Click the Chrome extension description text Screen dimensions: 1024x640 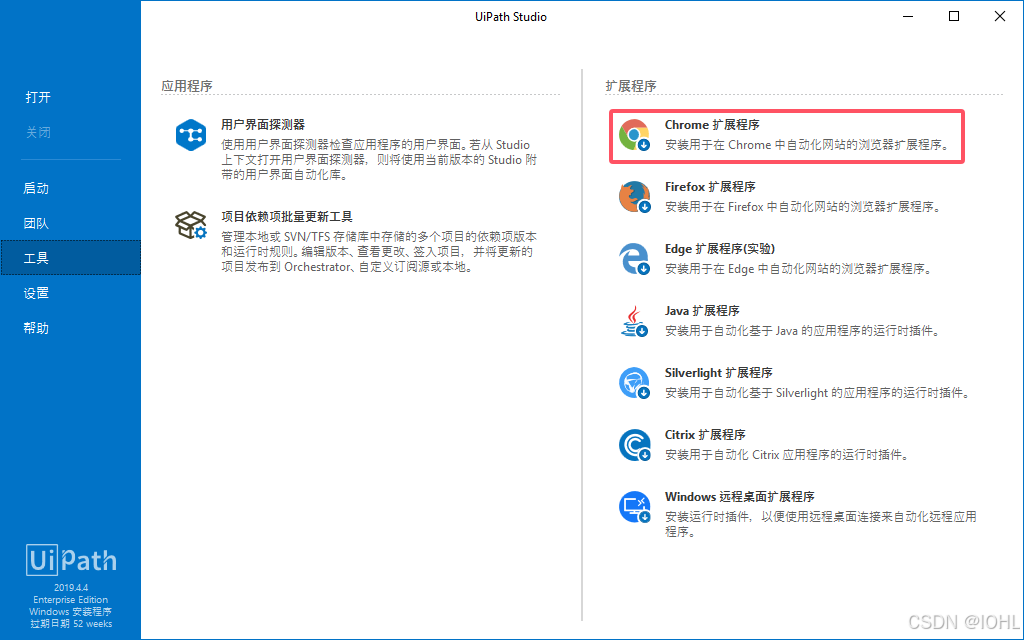807,145
